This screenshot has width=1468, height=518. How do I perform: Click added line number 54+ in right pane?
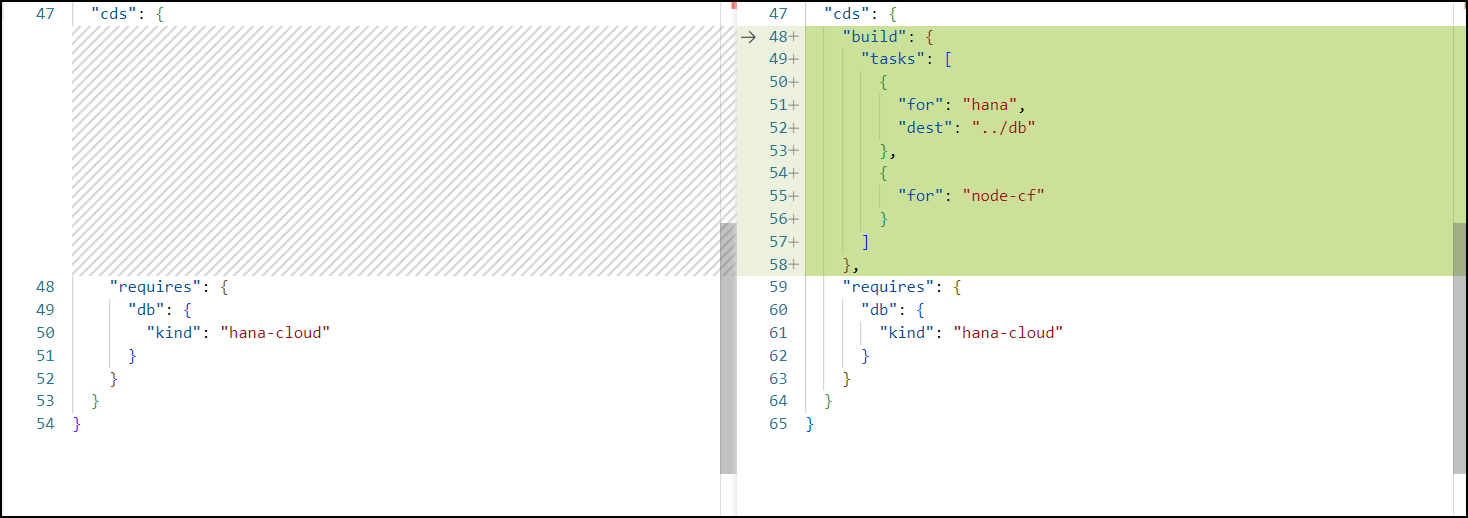[x=783, y=173]
